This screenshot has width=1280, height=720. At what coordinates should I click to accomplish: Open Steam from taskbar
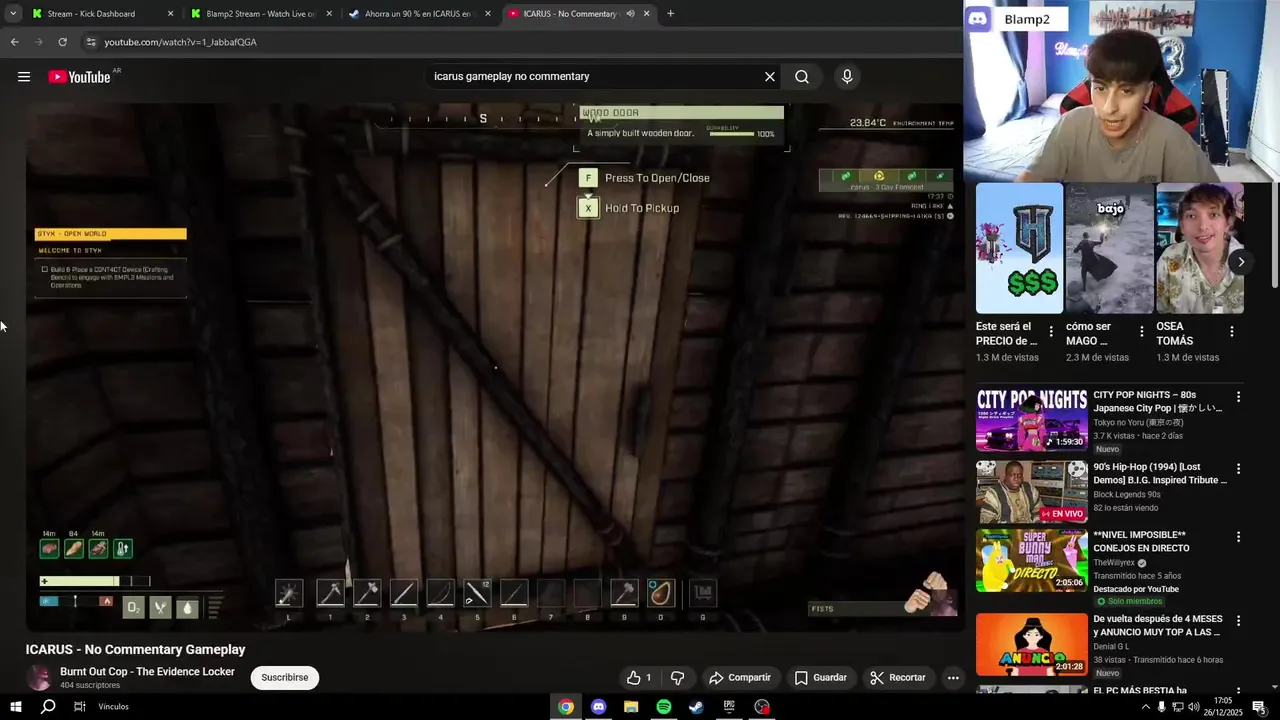pyautogui.click(x=696, y=707)
